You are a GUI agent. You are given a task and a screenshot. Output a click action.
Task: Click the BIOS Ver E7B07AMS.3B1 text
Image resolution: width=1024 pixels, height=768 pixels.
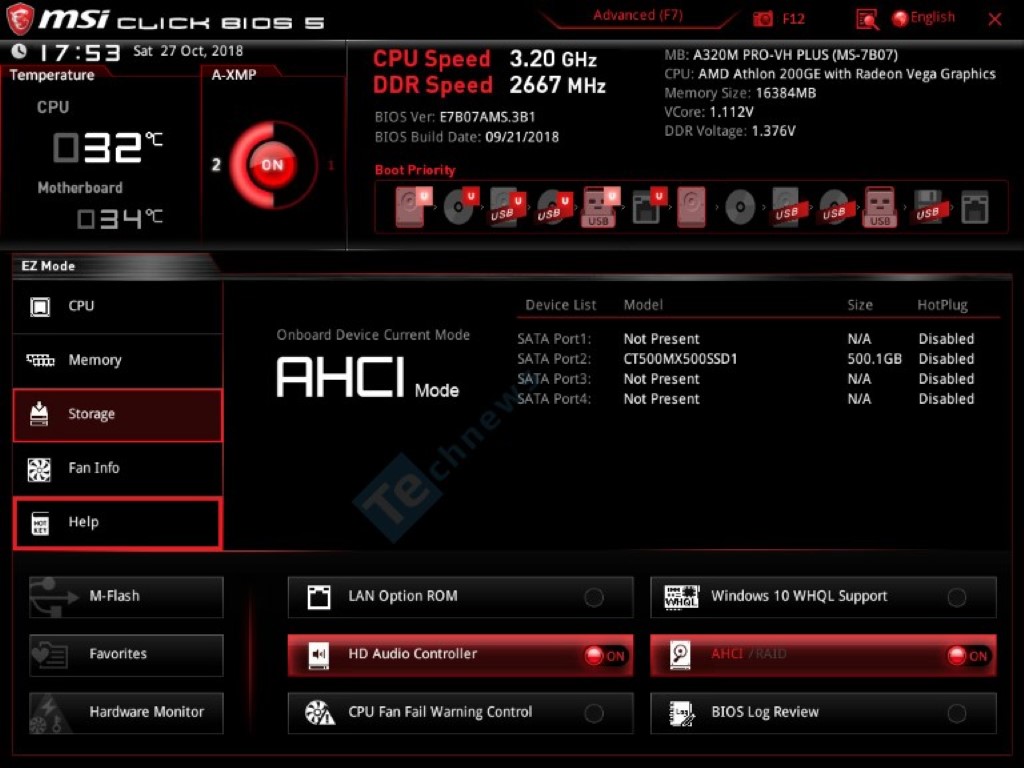(x=455, y=117)
